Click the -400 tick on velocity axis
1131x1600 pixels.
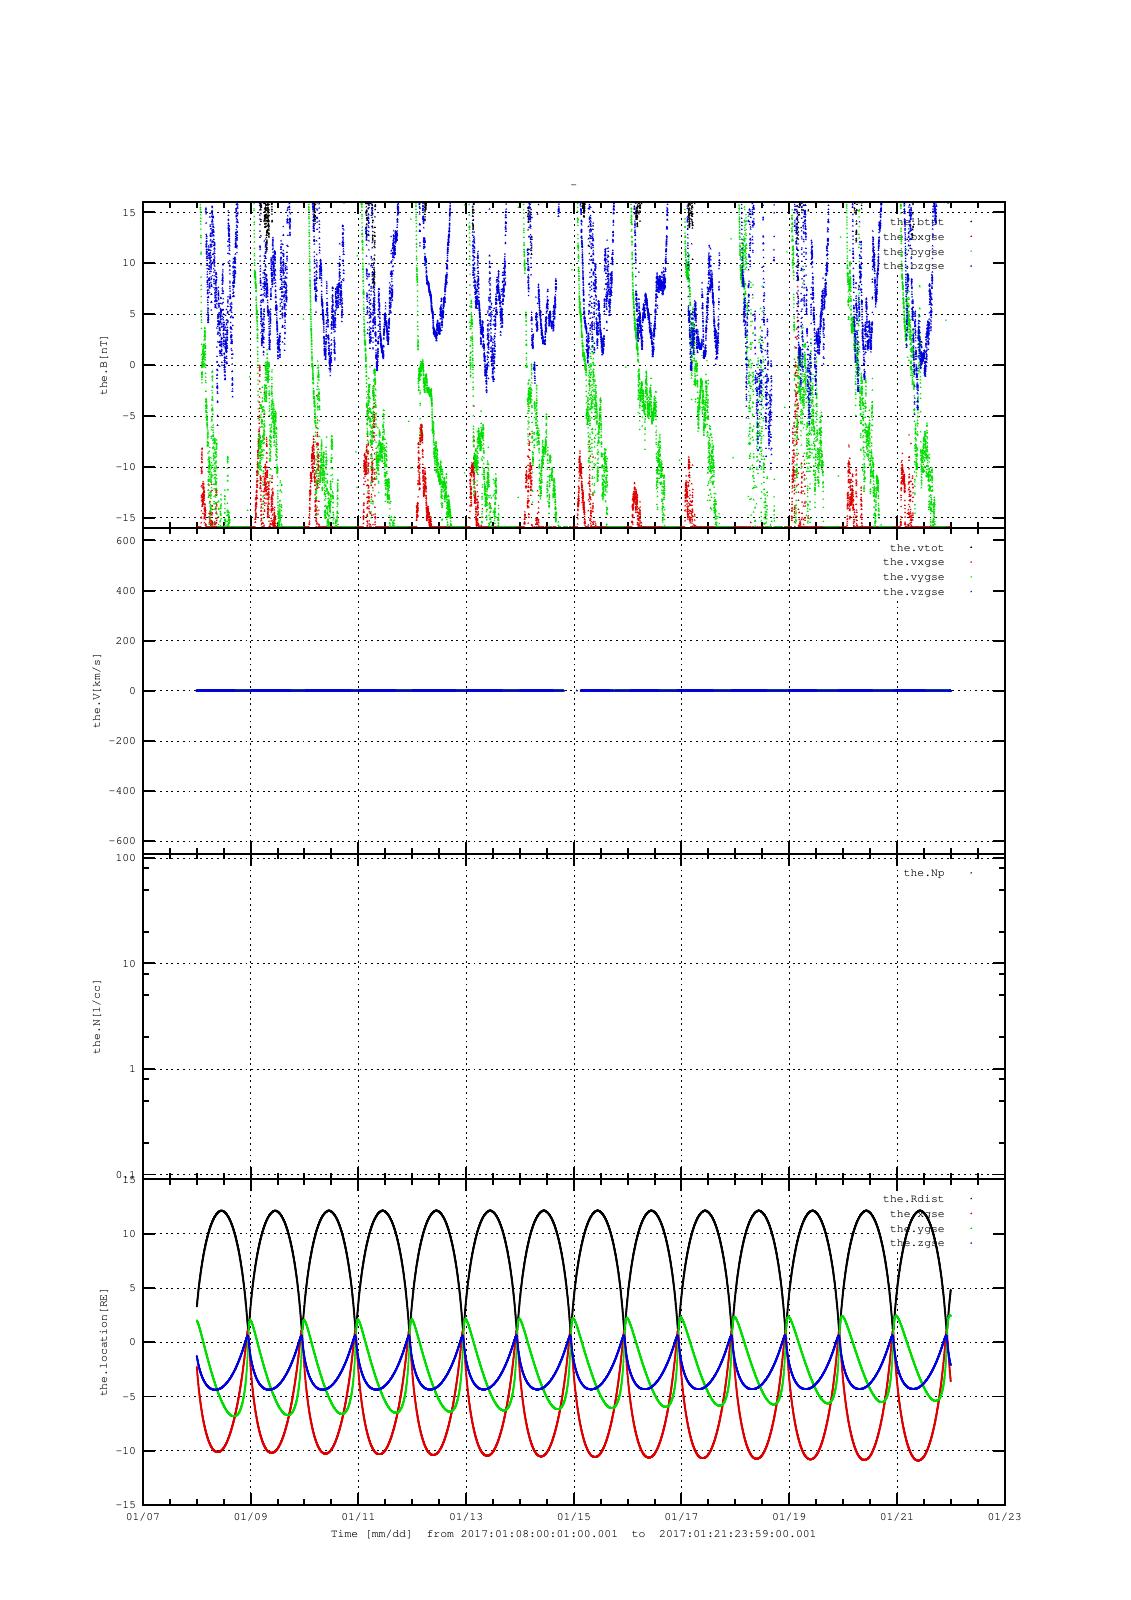tap(122, 791)
